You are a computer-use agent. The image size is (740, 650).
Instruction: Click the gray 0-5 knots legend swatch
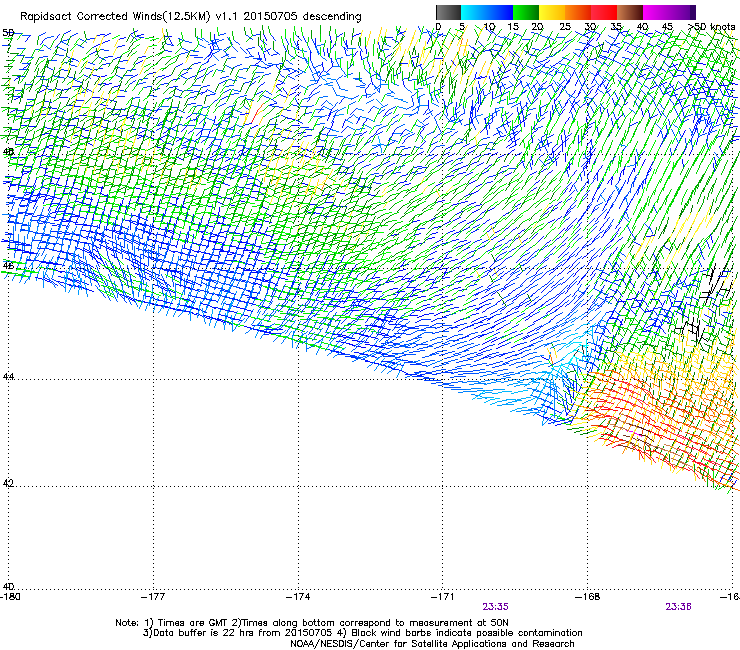pos(448,12)
